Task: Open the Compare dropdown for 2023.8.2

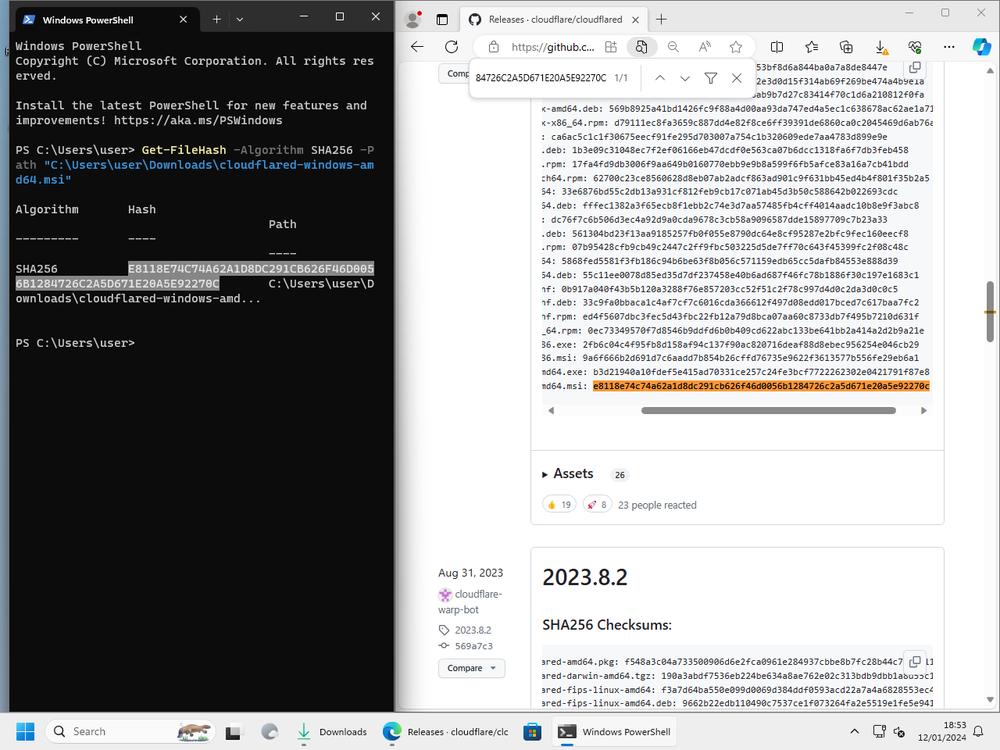Action: [471, 668]
